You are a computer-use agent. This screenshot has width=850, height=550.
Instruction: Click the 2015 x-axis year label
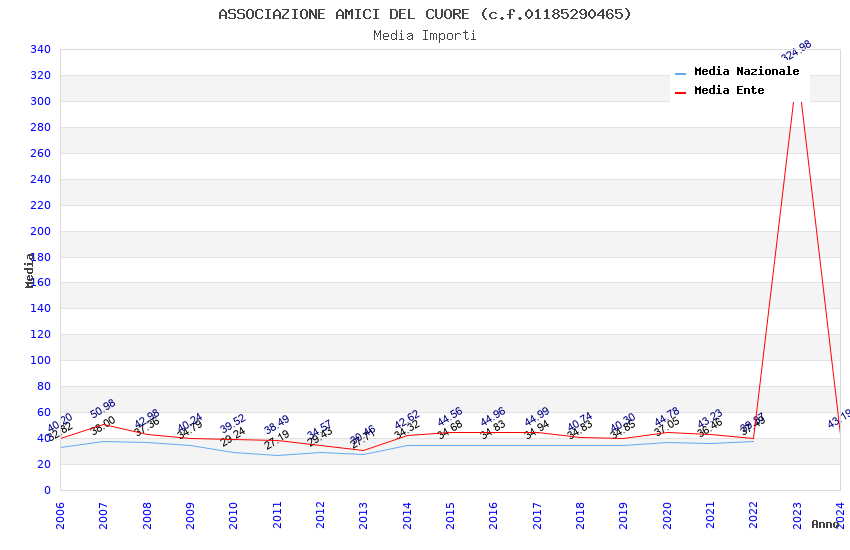[x=450, y=515]
